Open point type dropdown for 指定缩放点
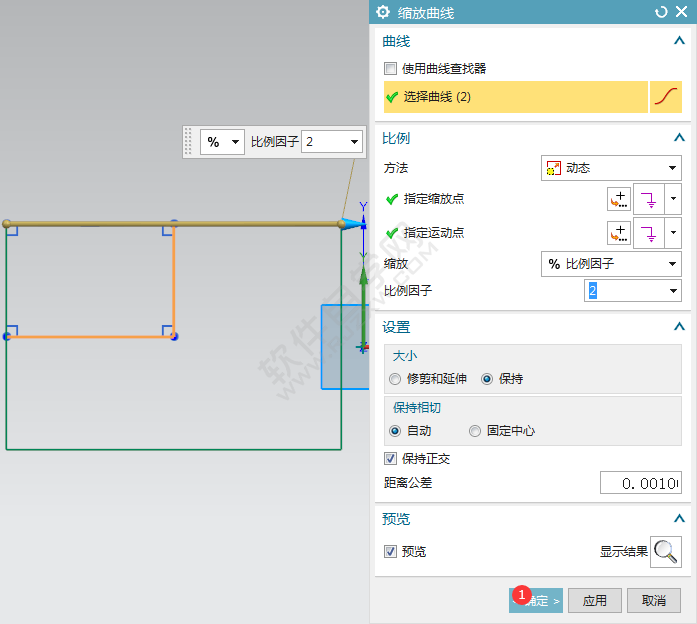 [x=673, y=199]
